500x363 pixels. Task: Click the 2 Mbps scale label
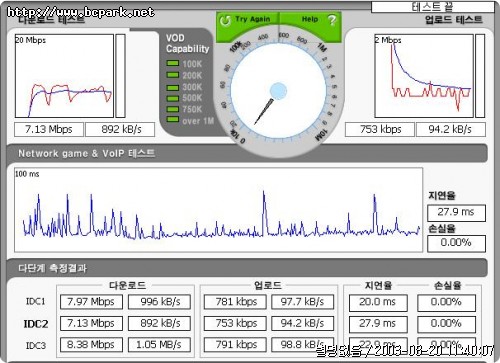pyautogui.click(x=388, y=40)
